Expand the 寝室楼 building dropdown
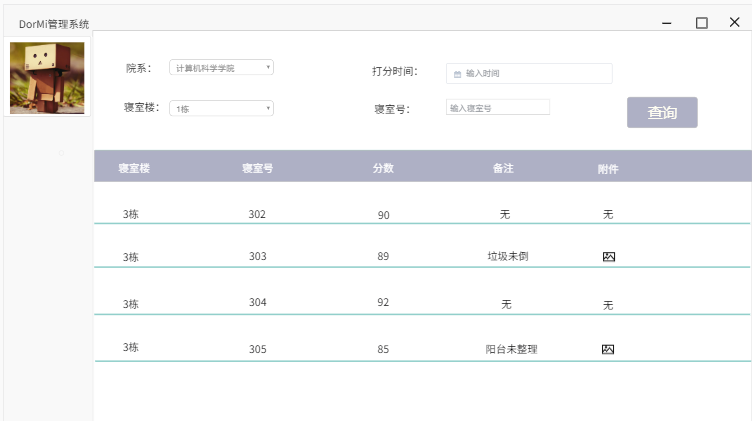This screenshot has height=421, width=752. [222, 108]
